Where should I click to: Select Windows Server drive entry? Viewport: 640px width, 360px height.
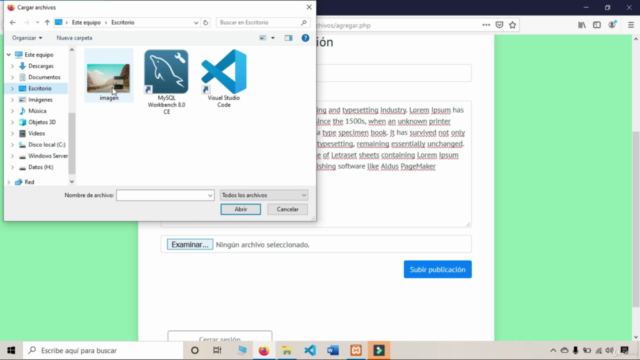coord(48,156)
